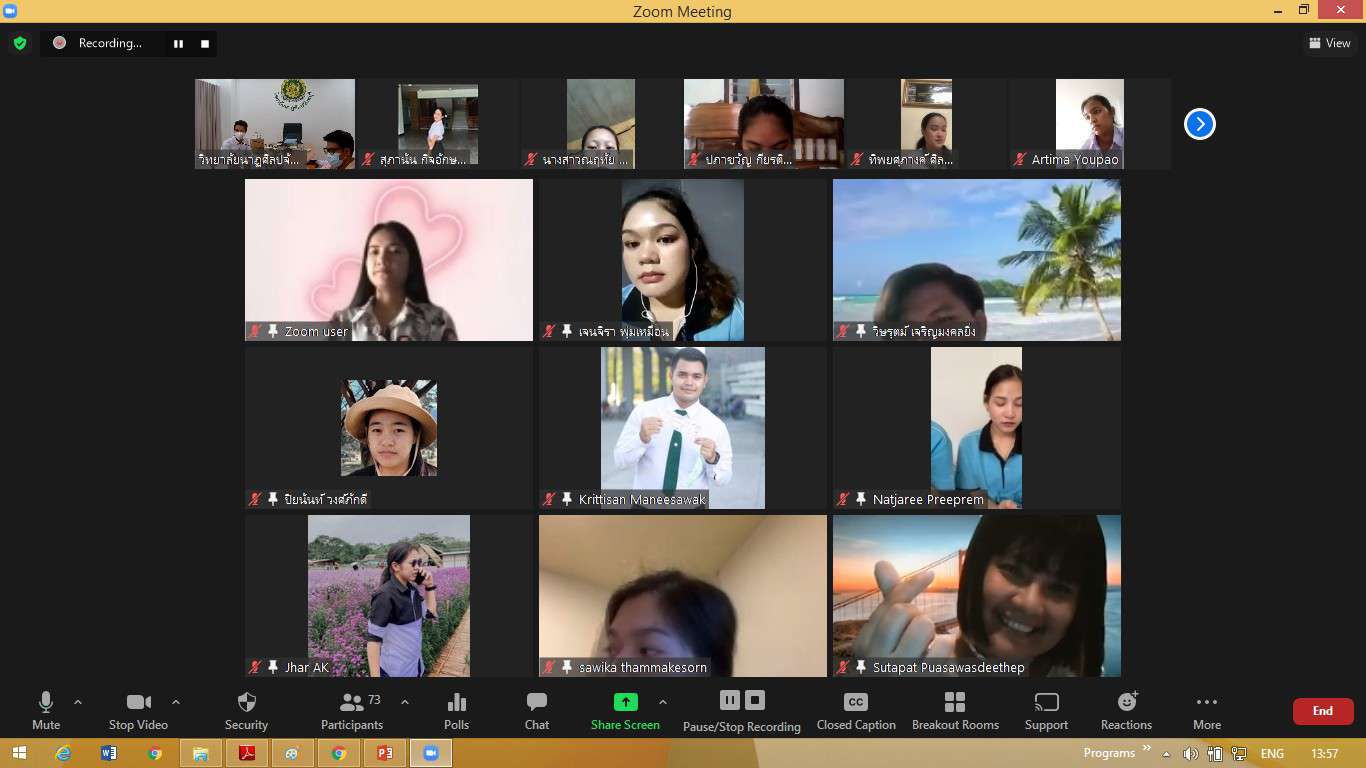Screen dimensions: 1366x768
Task: Enable Closed Caption
Action: click(x=856, y=711)
